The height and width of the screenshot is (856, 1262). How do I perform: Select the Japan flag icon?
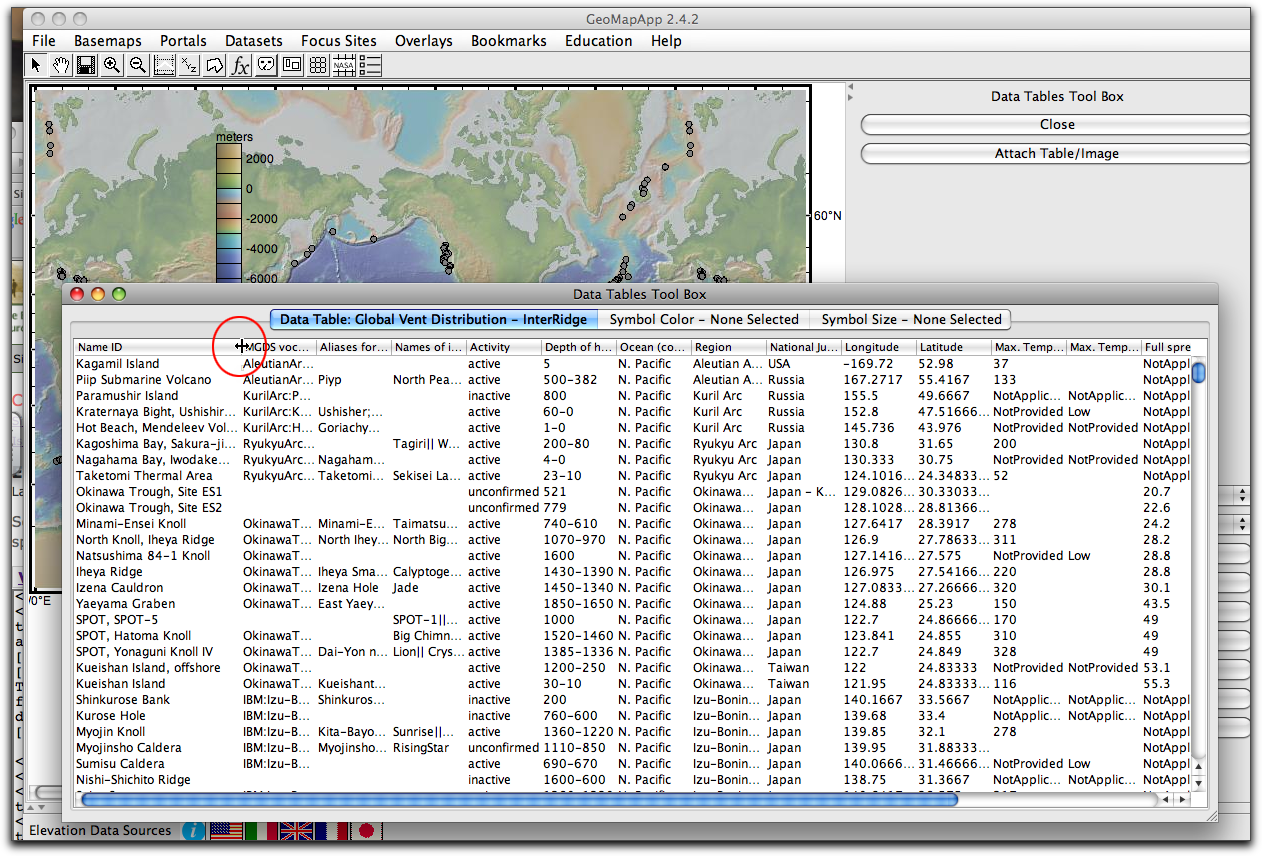click(x=366, y=831)
